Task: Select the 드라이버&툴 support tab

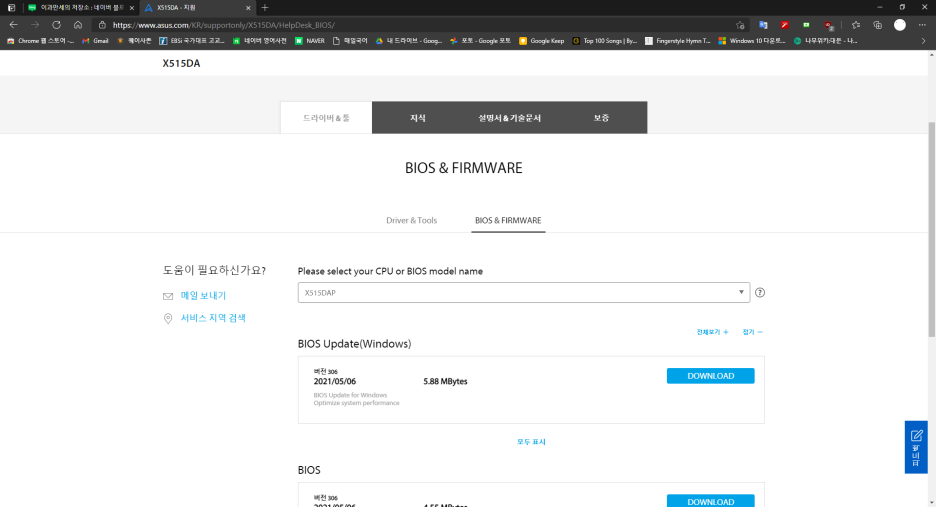Action: [x=326, y=118]
